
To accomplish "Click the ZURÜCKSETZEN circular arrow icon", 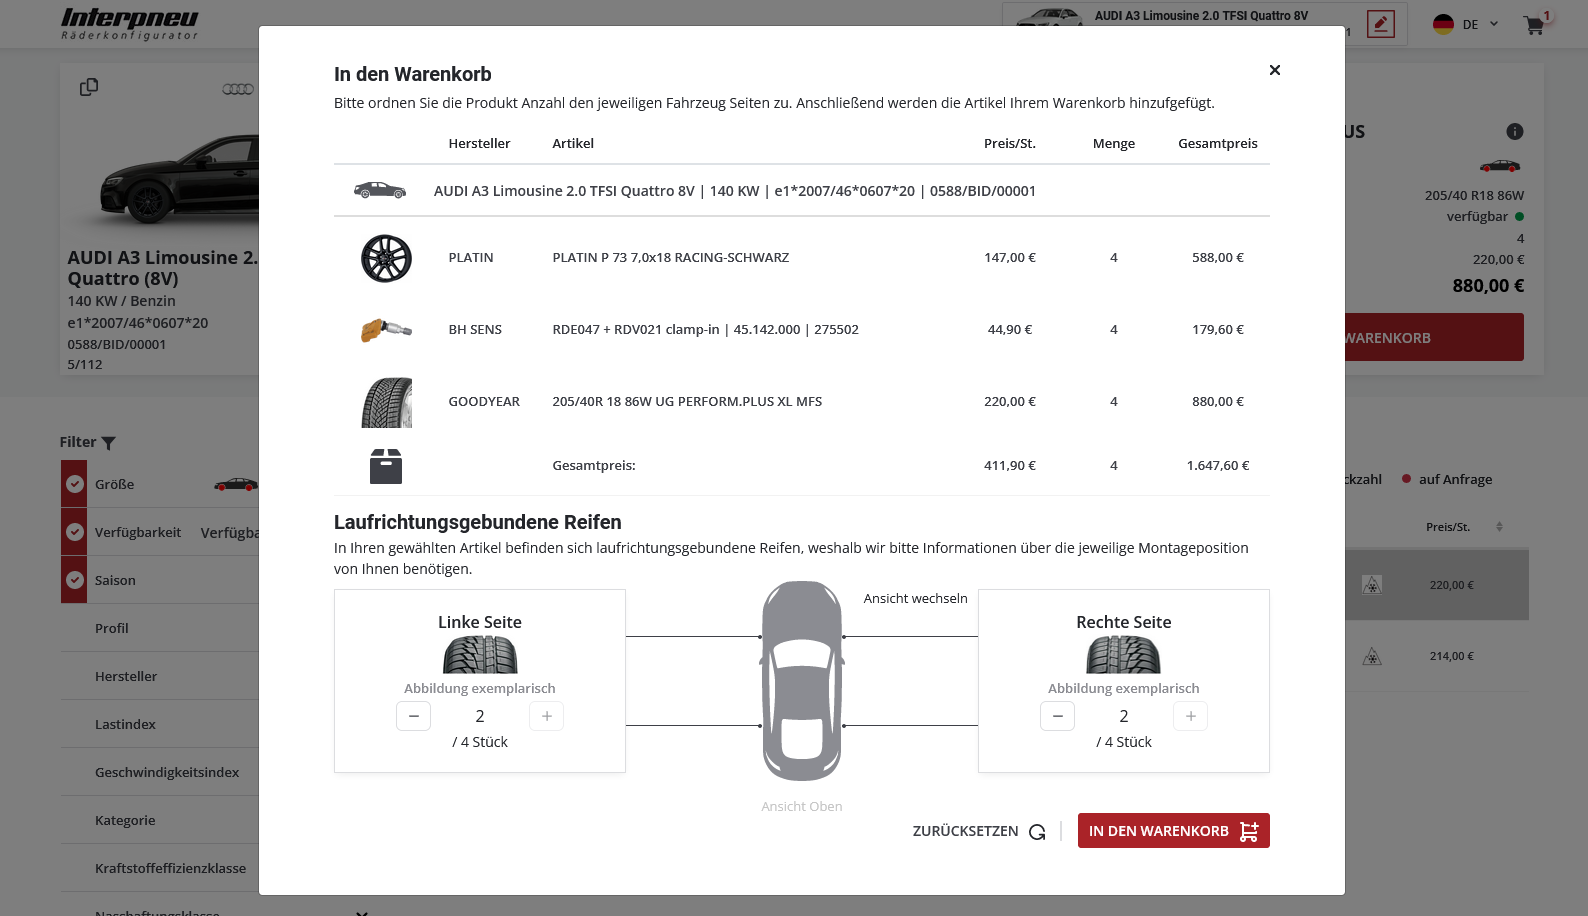I will [1037, 832].
